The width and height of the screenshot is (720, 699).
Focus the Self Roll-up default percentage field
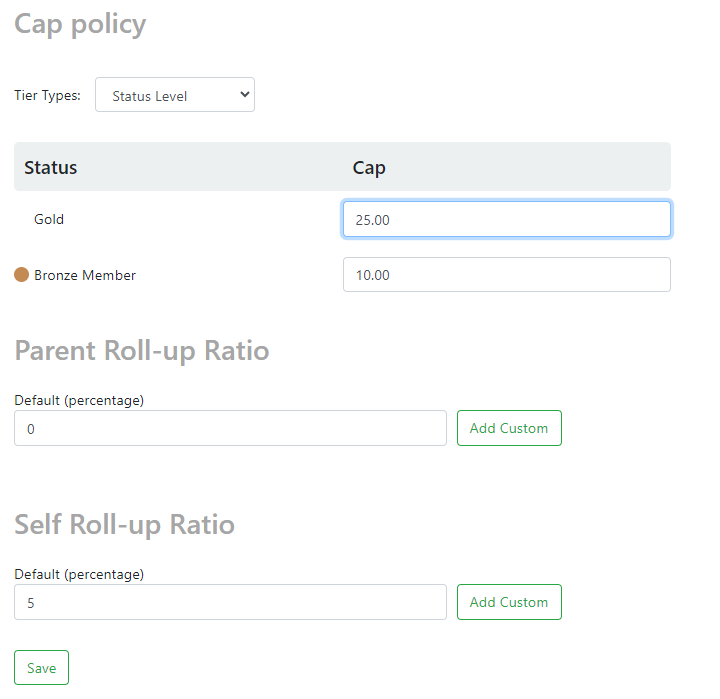click(230, 602)
